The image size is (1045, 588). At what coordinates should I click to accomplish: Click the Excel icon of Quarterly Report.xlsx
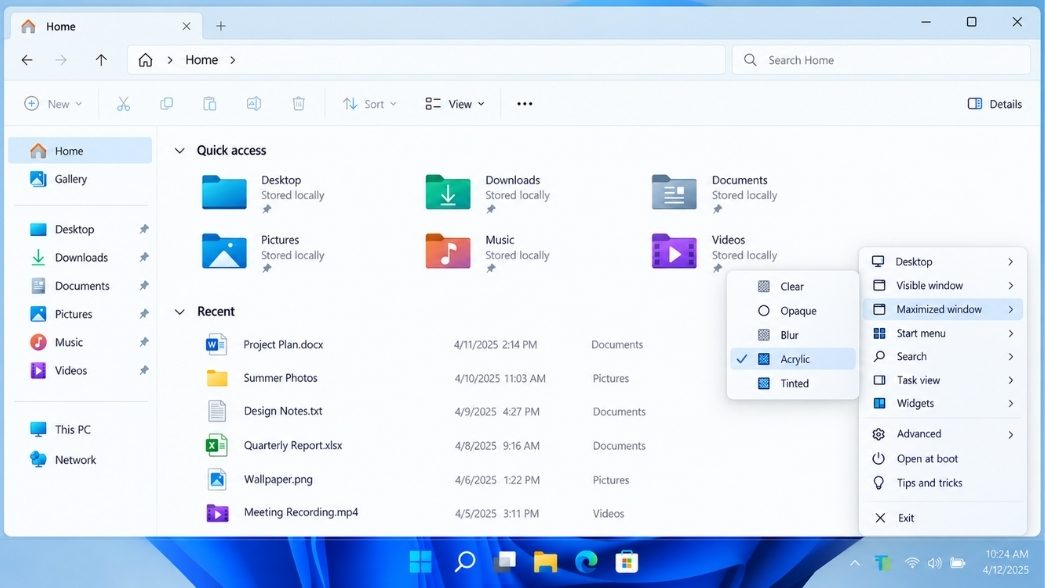(x=217, y=445)
